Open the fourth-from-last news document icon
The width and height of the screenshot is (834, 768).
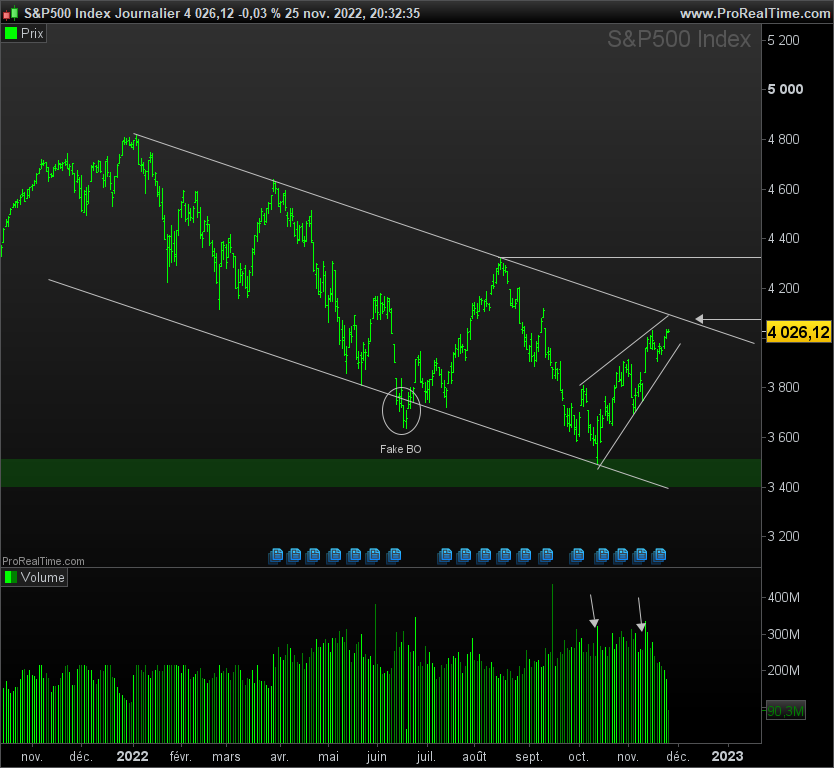[602, 556]
